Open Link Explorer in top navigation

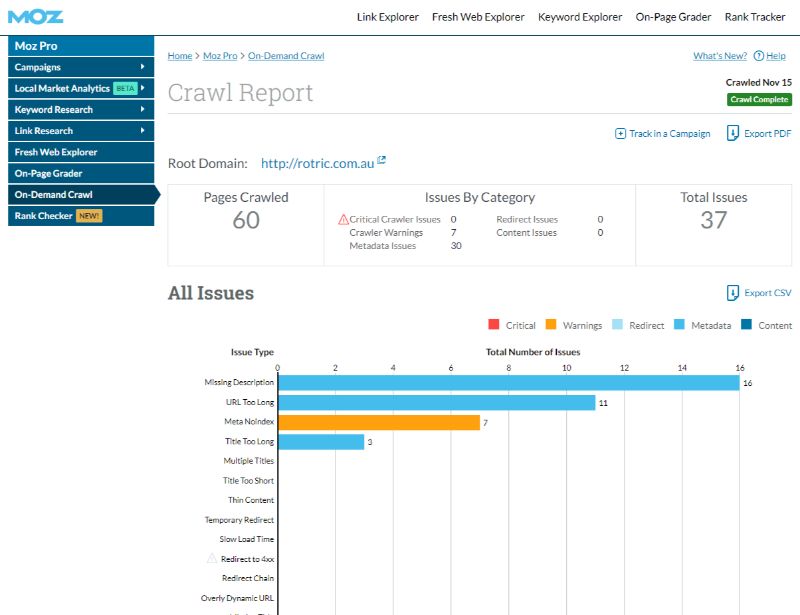388,17
